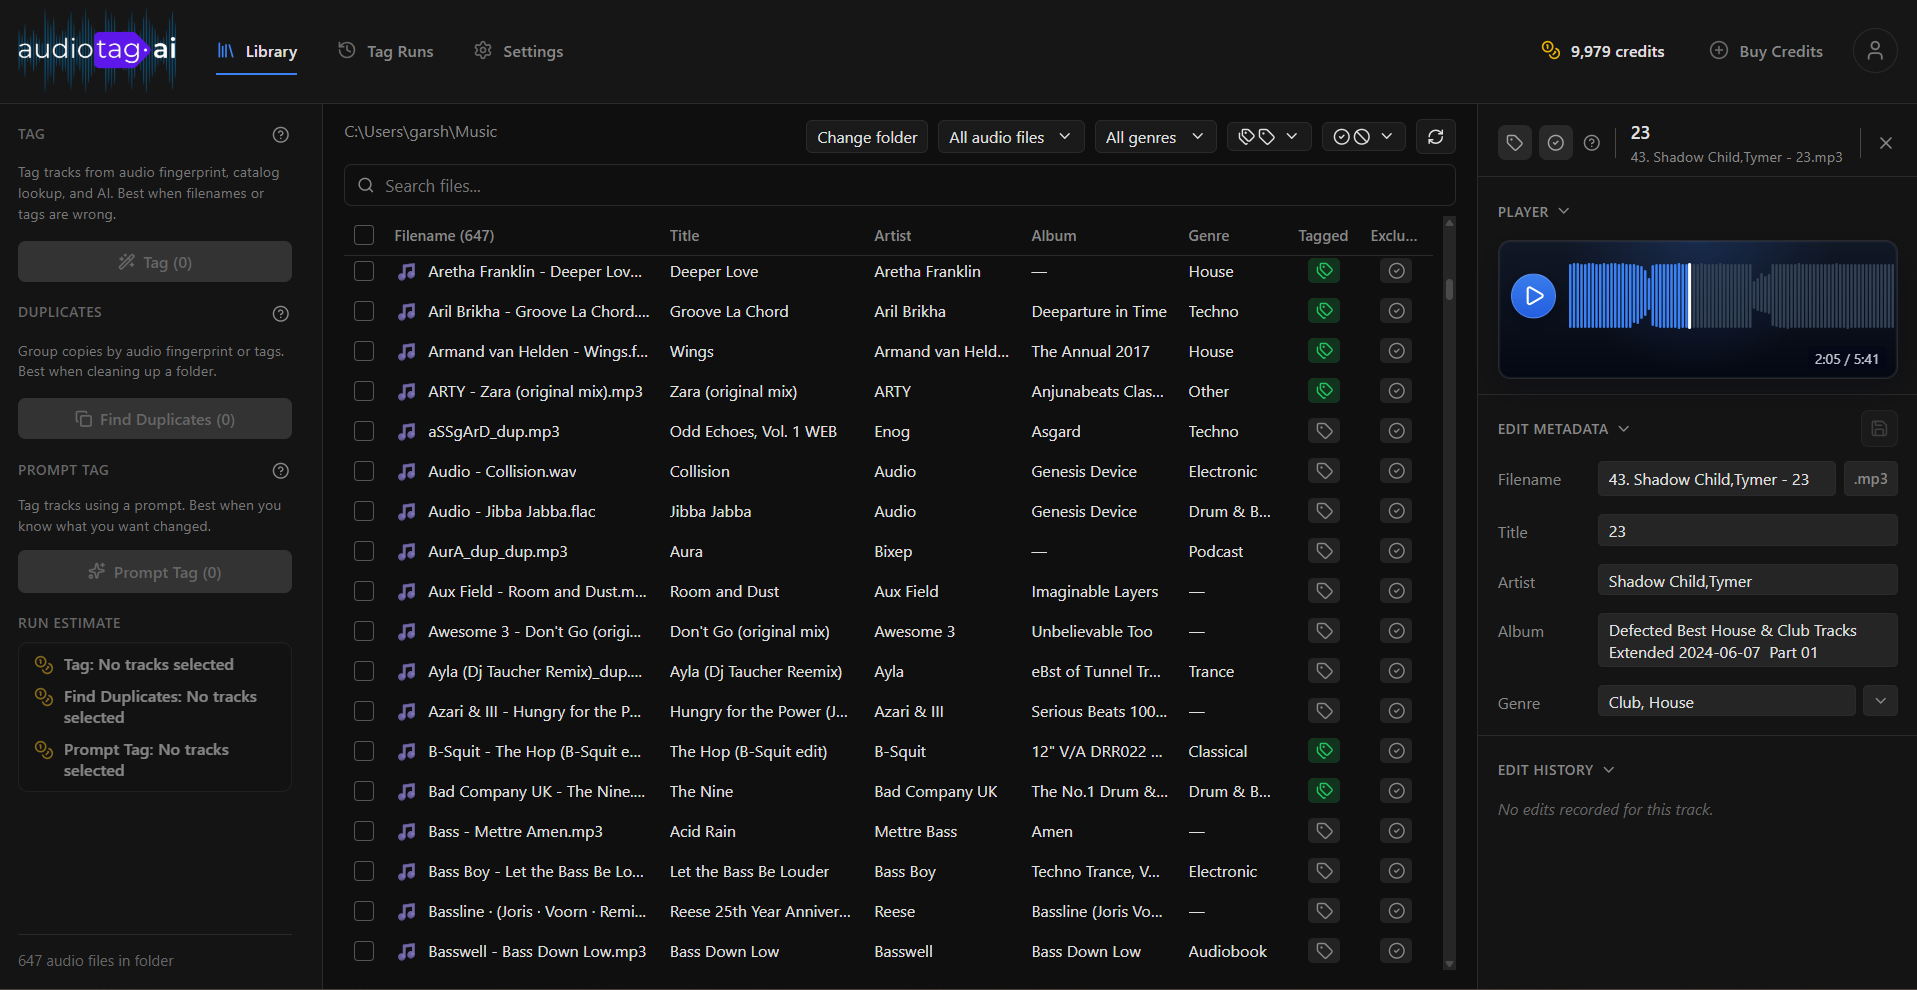The width and height of the screenshot is (1917, 990).
Task: Click the Tag (0) button
Action: 155,262
